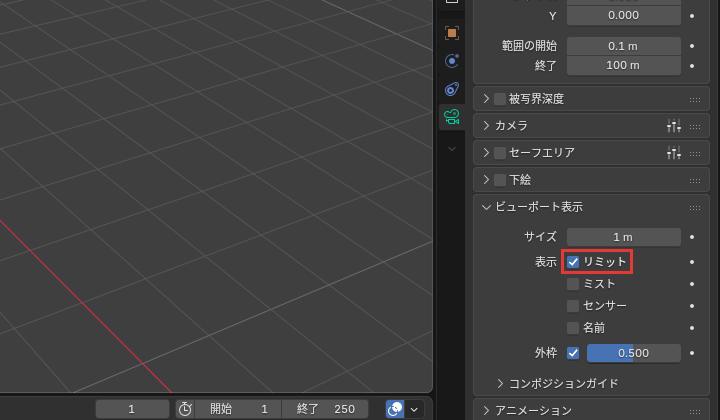Click the timeline 開始 1 frame field
720x420 pixels.
pos(238,409)
